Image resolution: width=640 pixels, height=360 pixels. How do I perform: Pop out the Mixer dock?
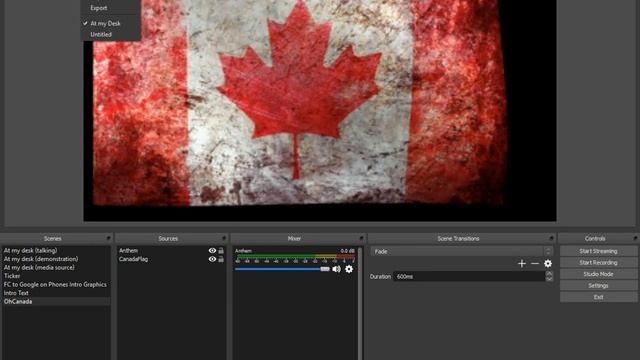[361, 238]
